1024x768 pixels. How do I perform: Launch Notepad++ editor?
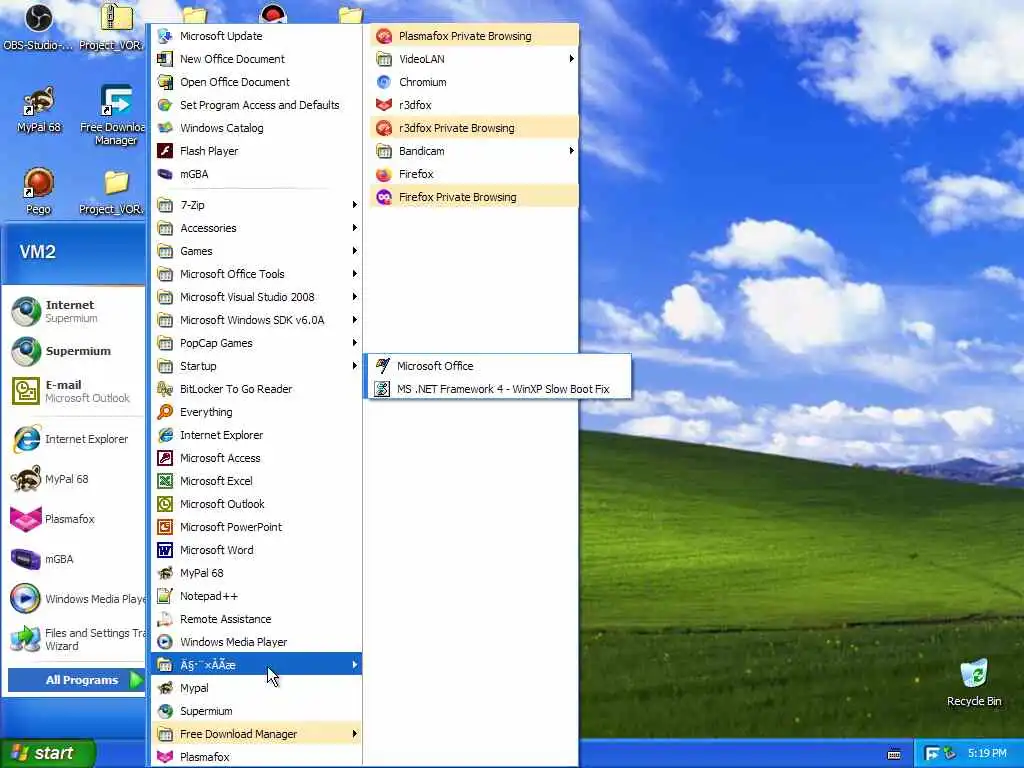(x=257, y=596)
